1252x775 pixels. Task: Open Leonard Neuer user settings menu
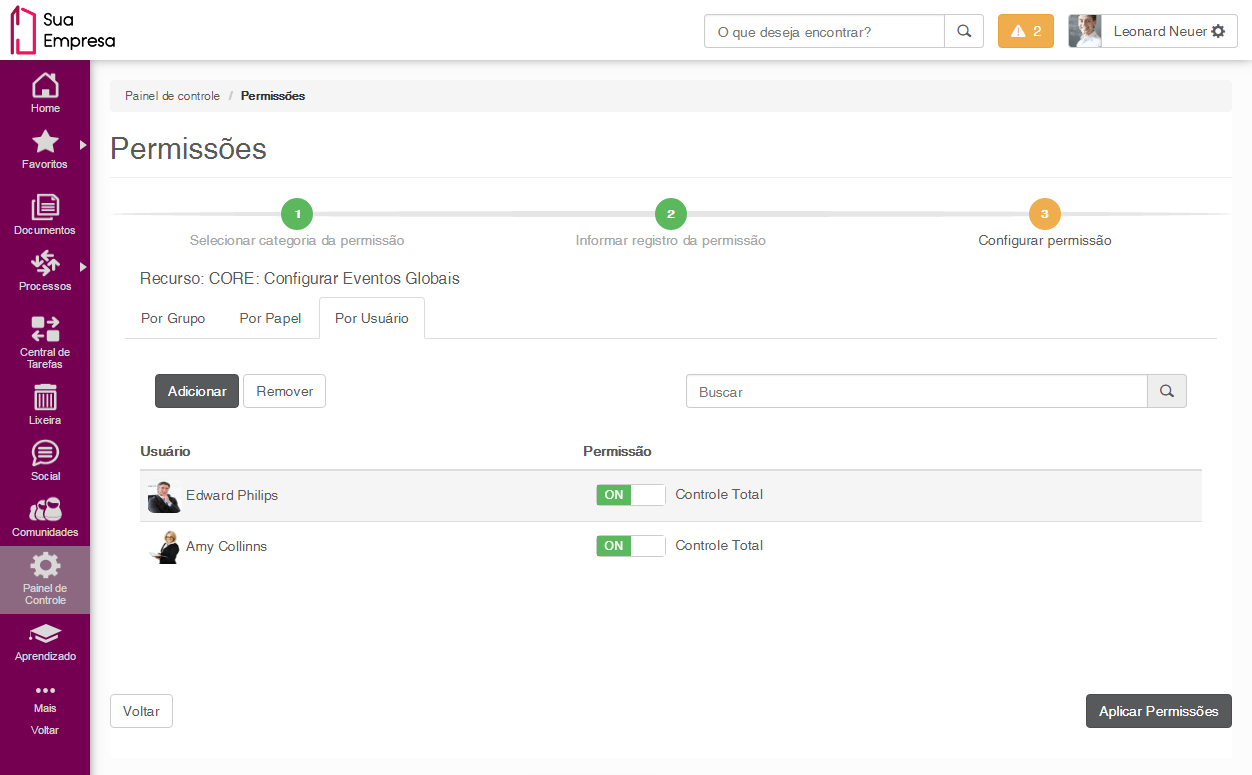[1217, 31]
